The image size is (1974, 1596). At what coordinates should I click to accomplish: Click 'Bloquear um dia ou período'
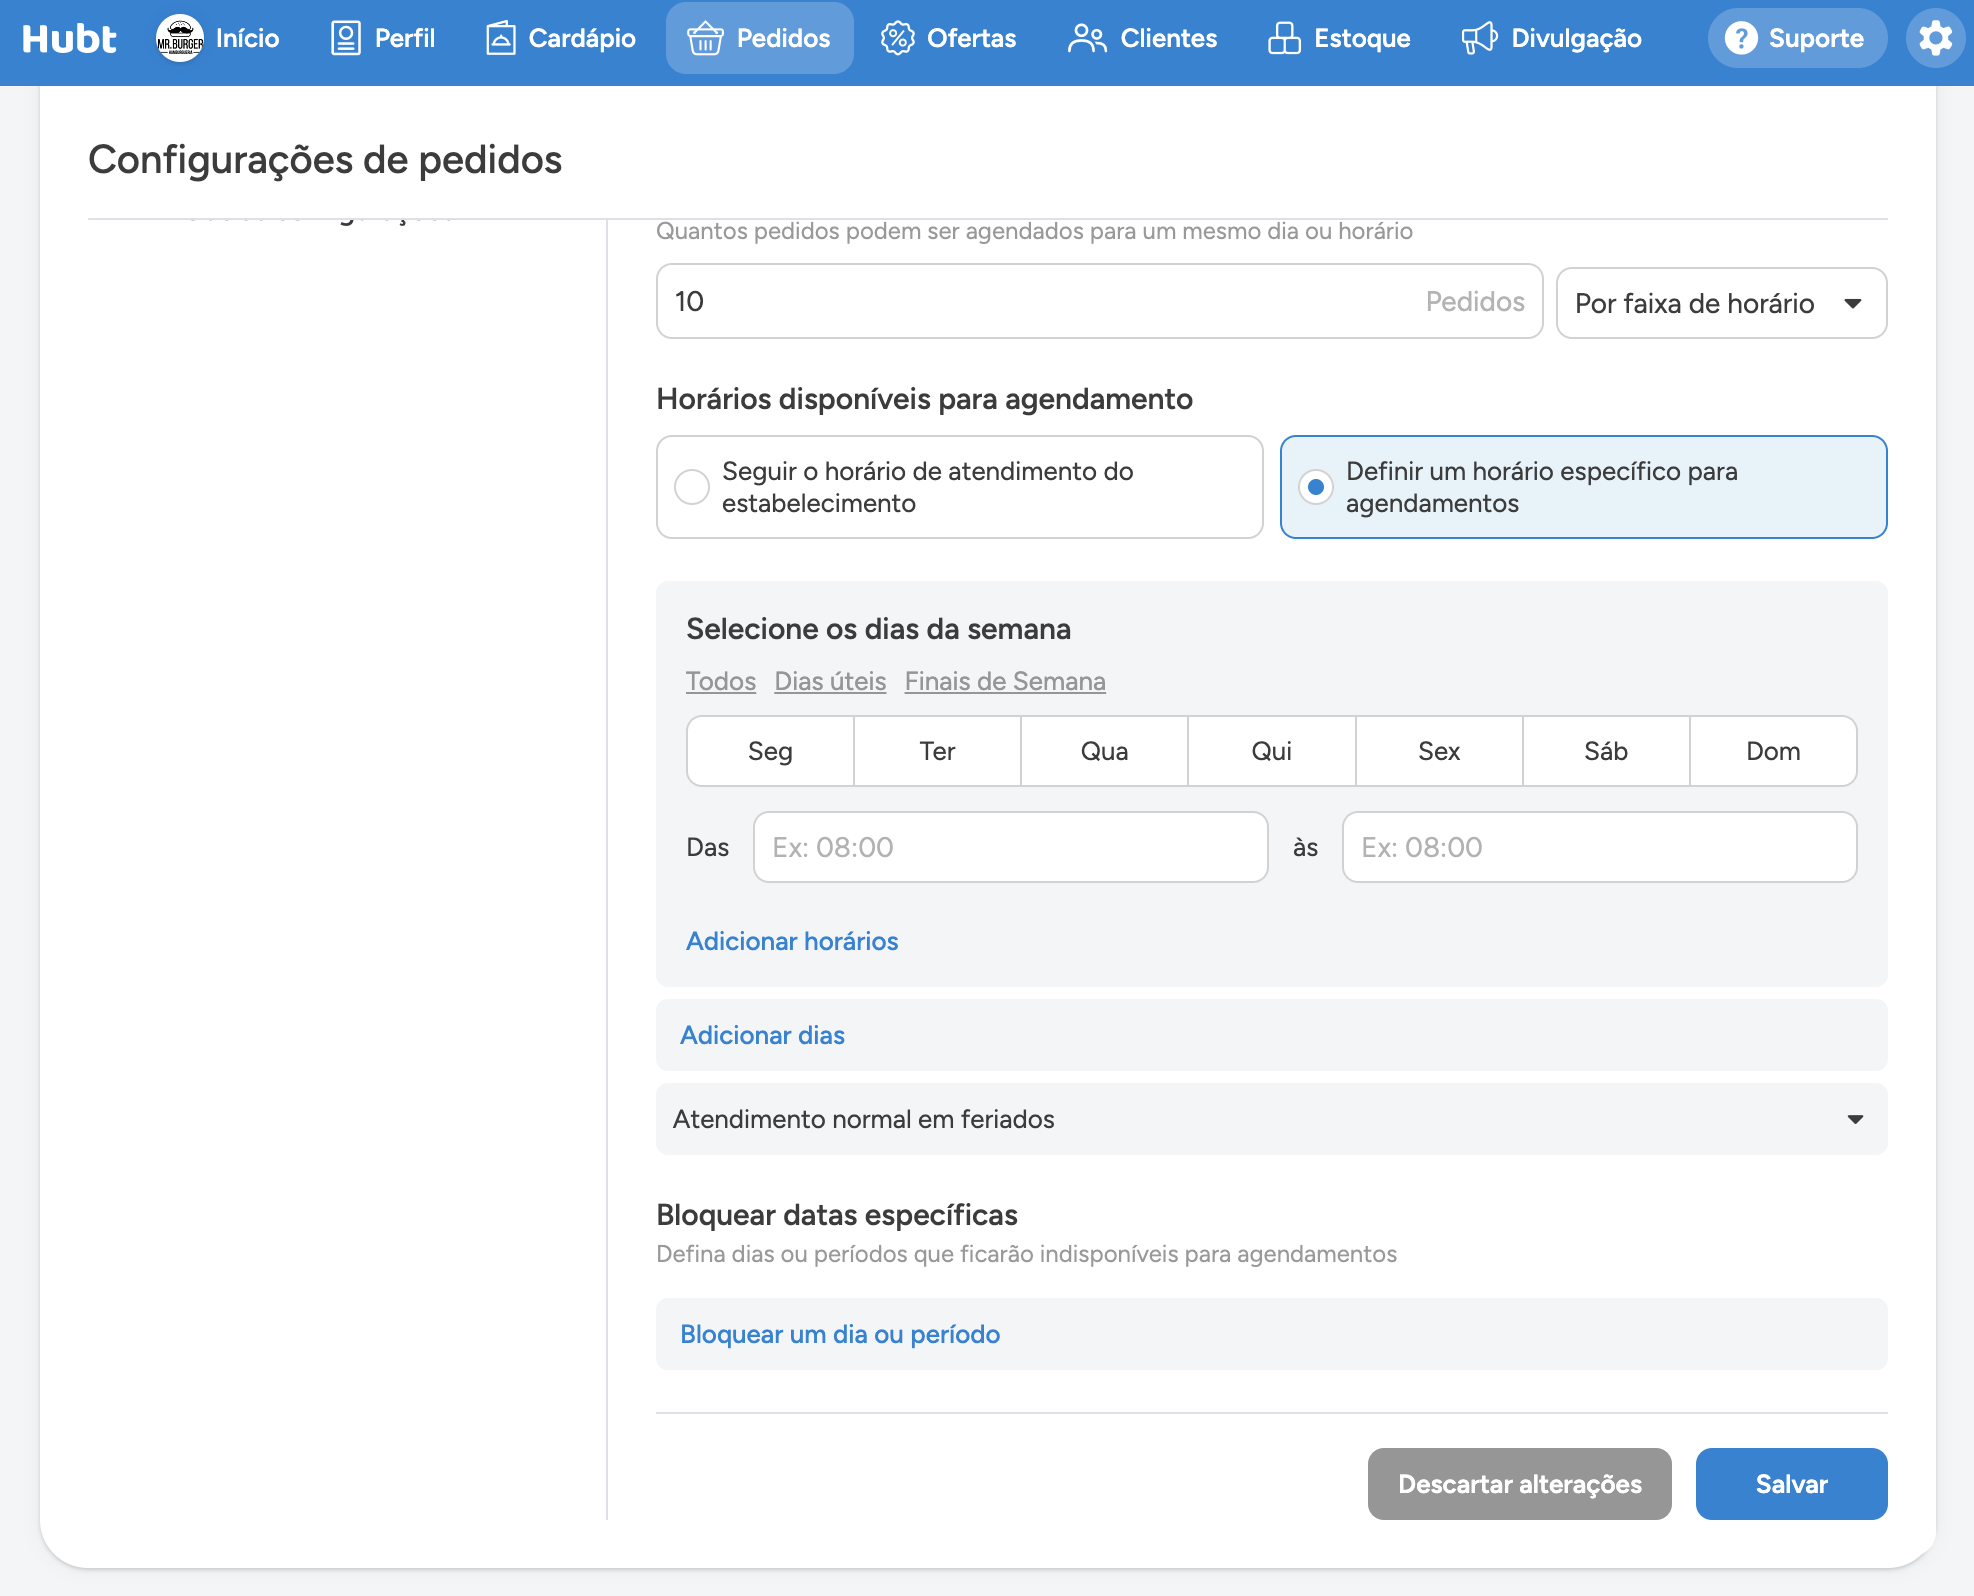tap(840, 1334)
